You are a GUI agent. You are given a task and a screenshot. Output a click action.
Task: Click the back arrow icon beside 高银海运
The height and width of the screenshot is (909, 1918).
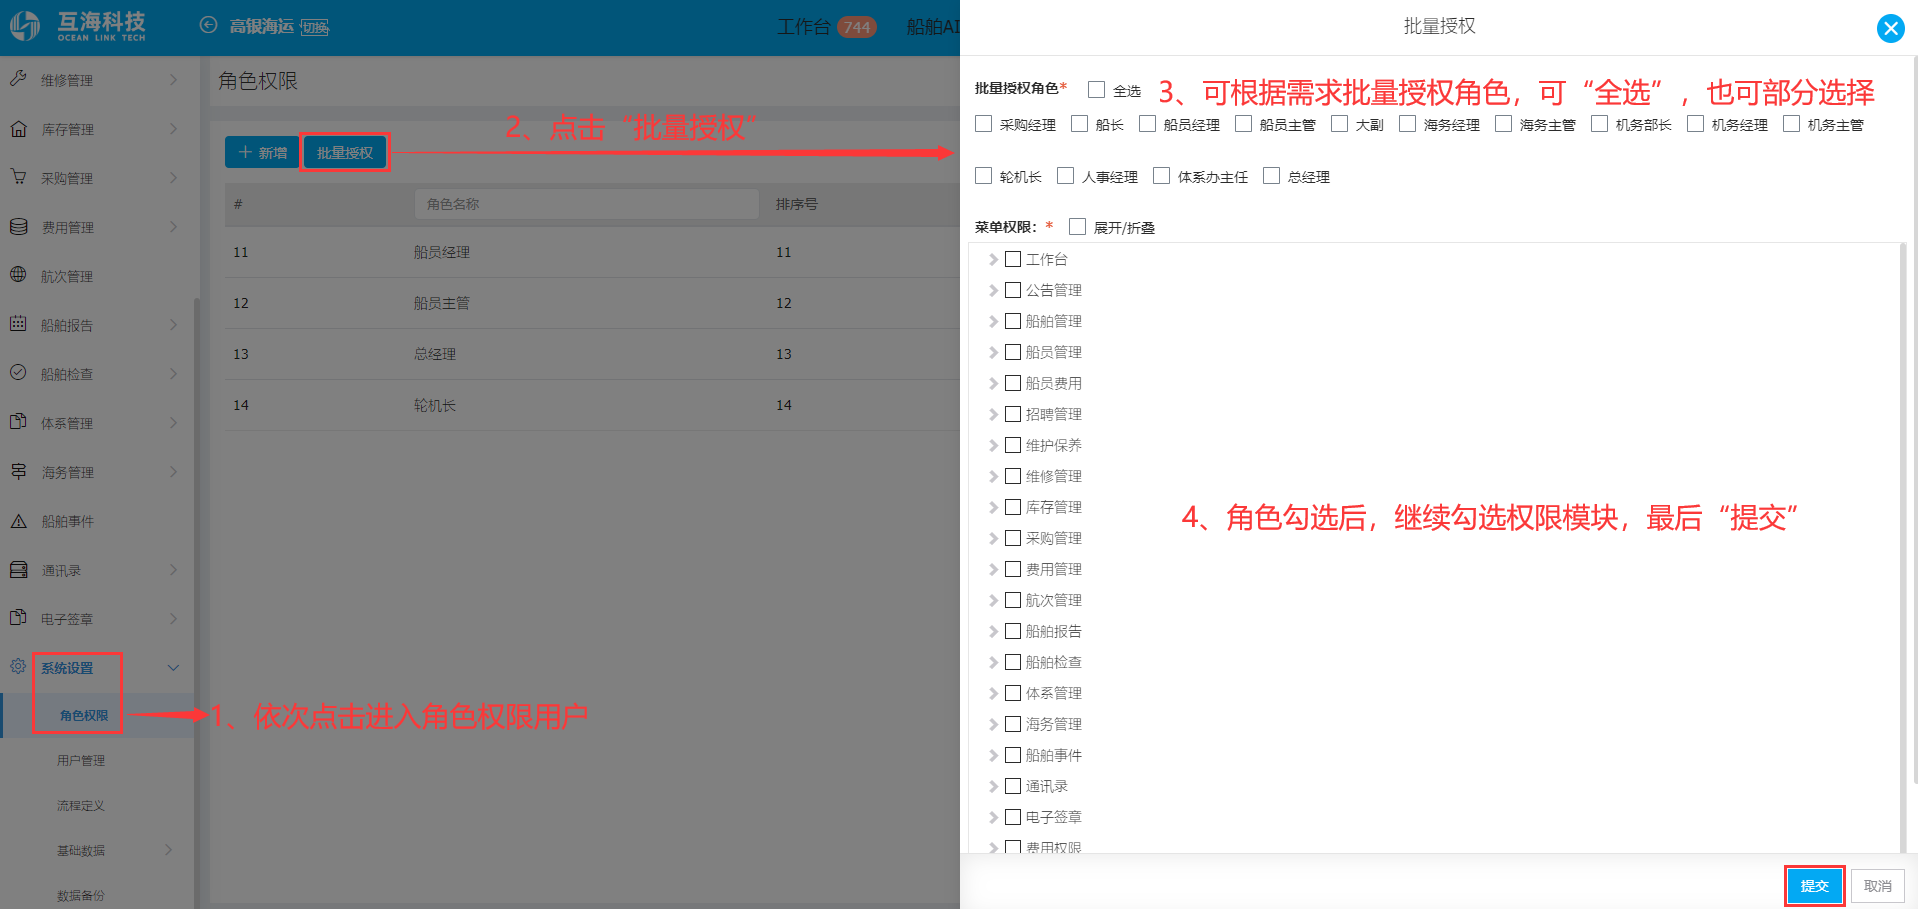coord(208,25)
